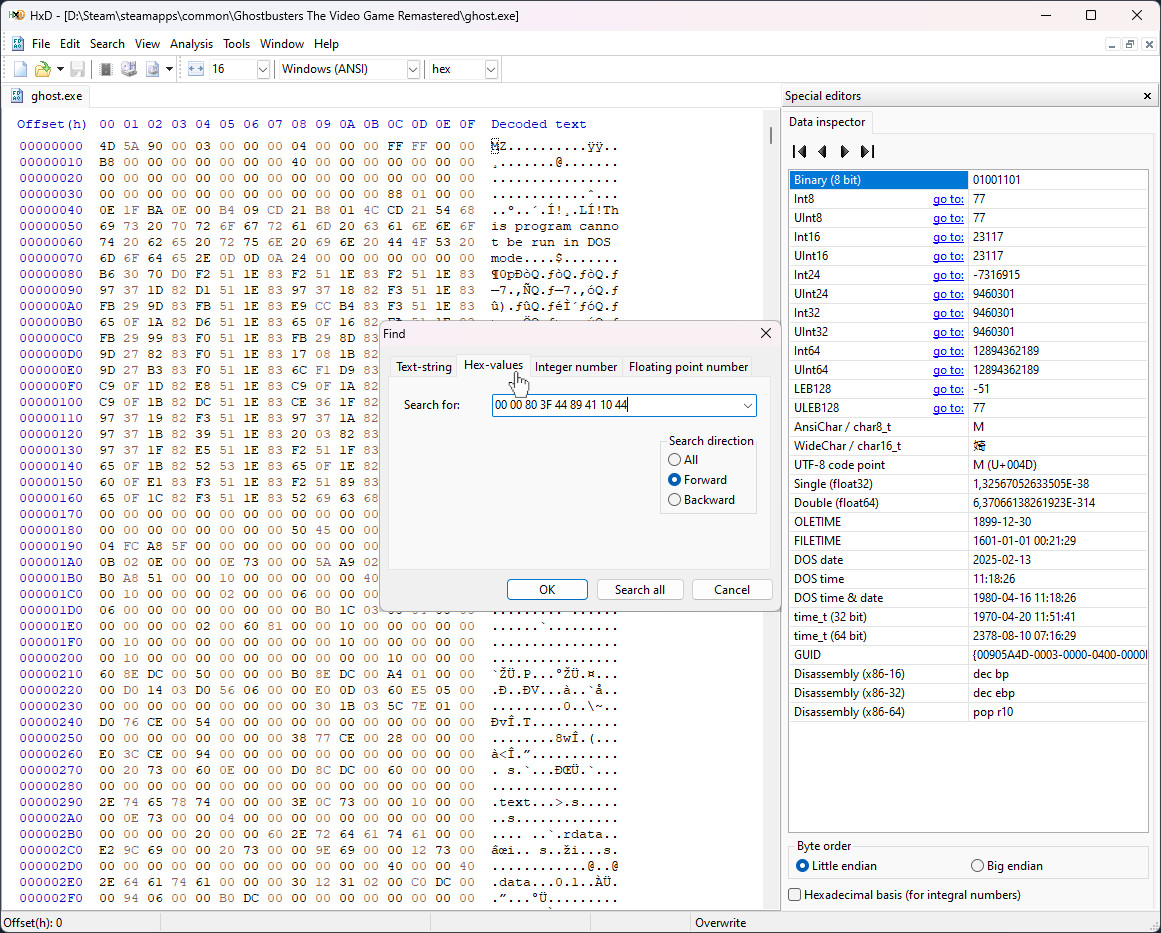The width and height of the screenshot is (1161, 933).
Task: Follow the go to link for Int8
Action: pyautogui.click(x=948, y=198)
